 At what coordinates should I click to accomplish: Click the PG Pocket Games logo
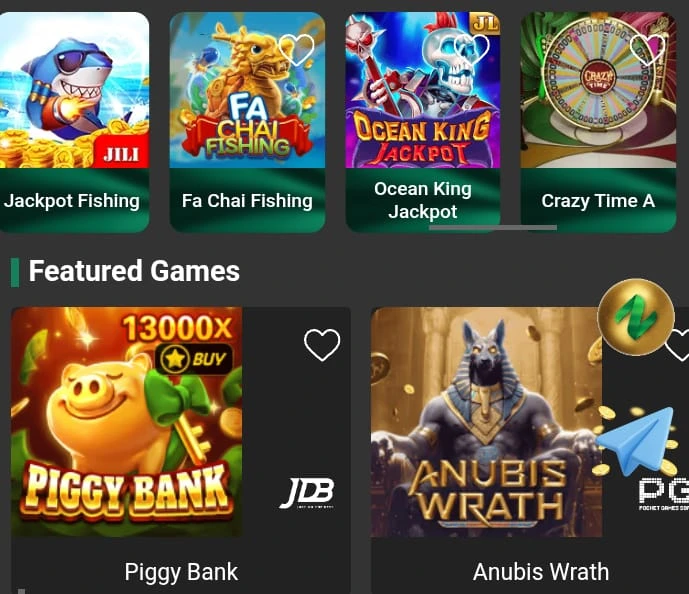664,494
